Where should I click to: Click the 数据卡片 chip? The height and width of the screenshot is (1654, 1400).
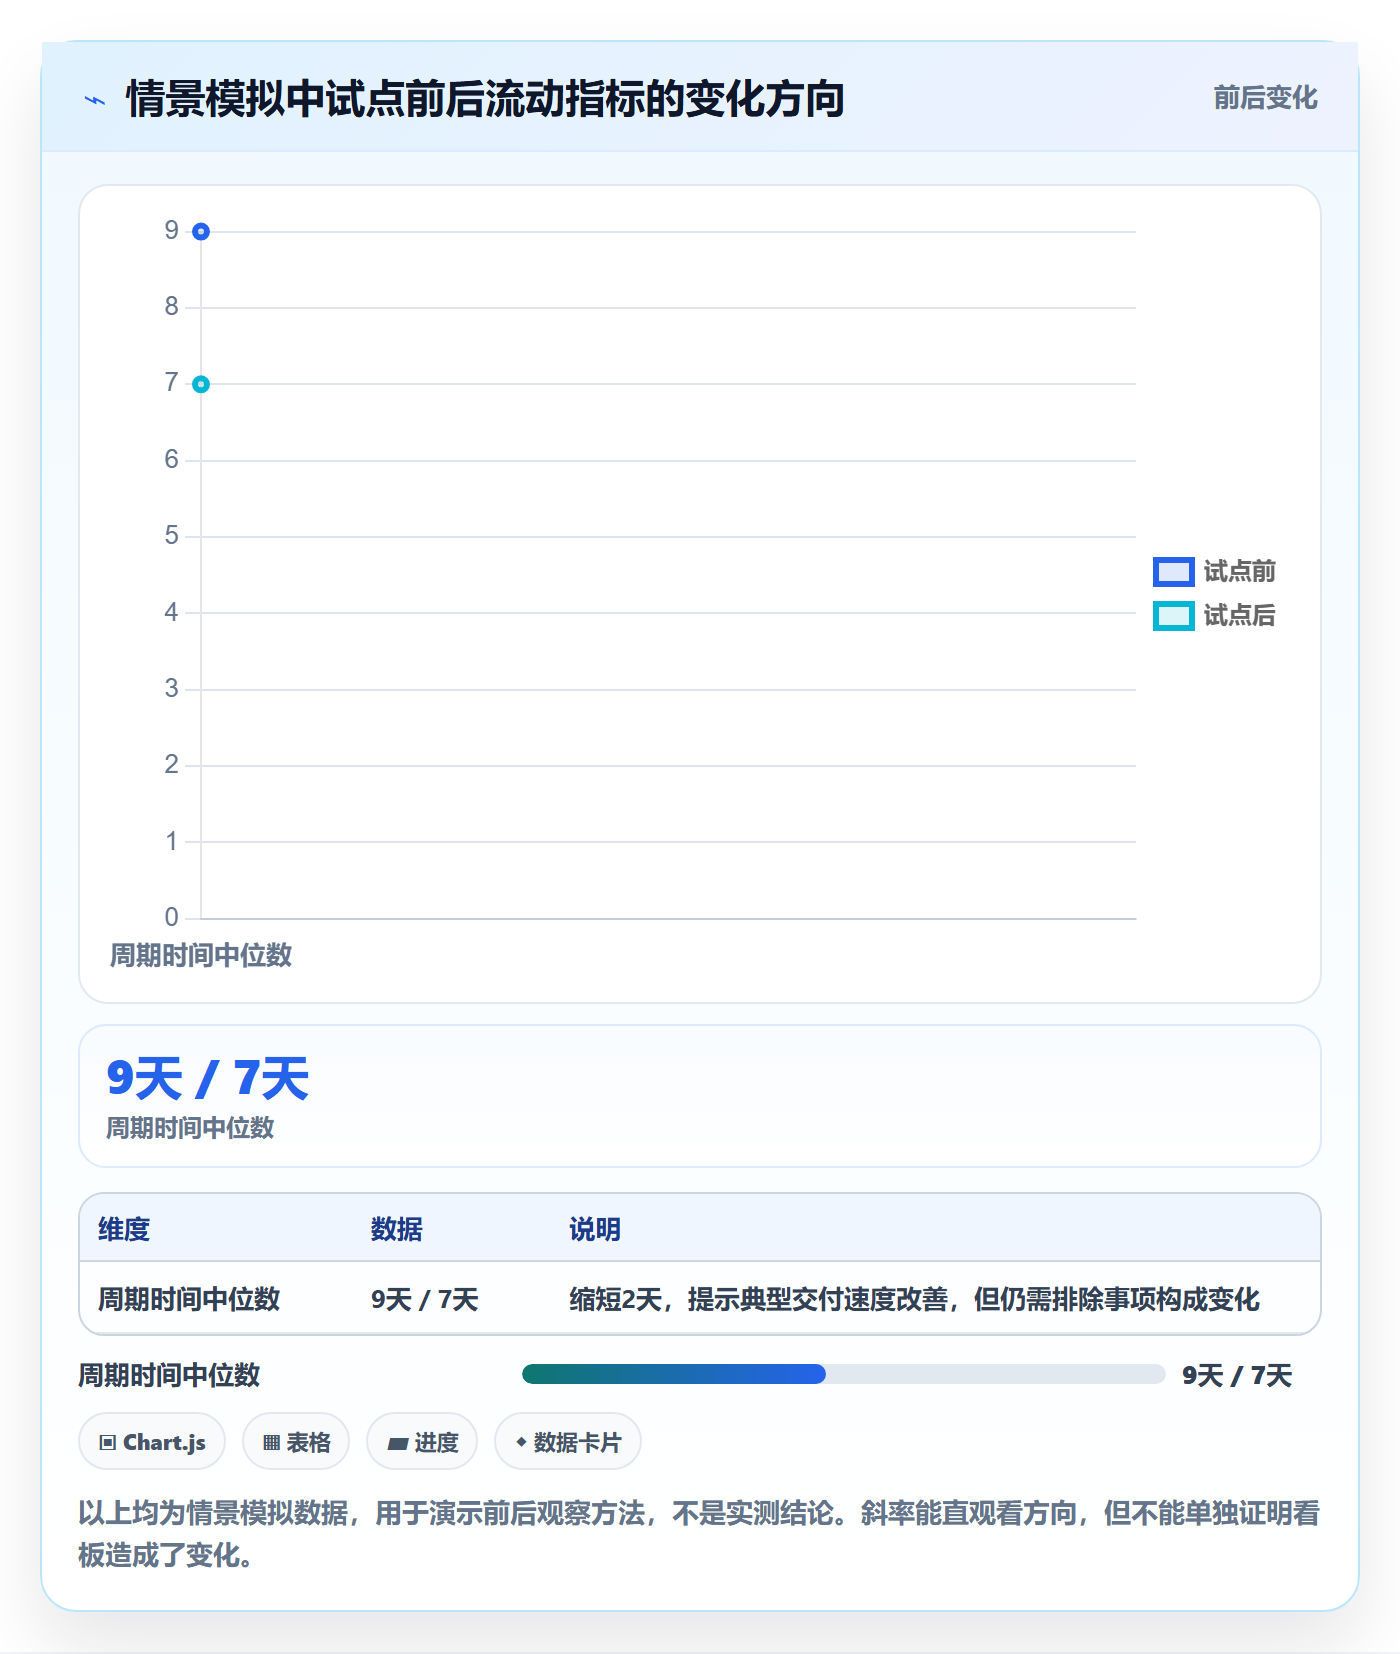(568, 1442)
